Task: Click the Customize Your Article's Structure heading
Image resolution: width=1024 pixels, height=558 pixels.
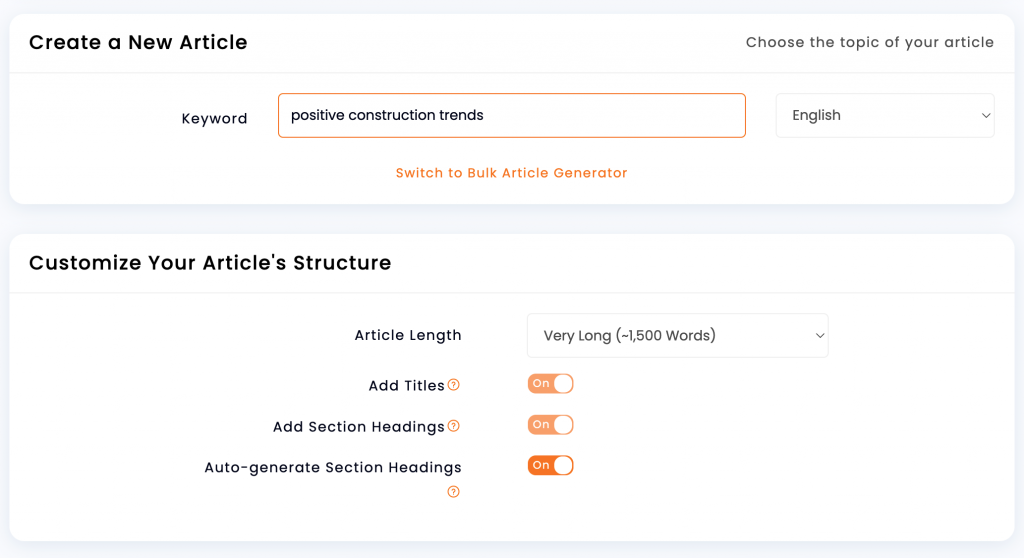Action: [x=210, y=263]
